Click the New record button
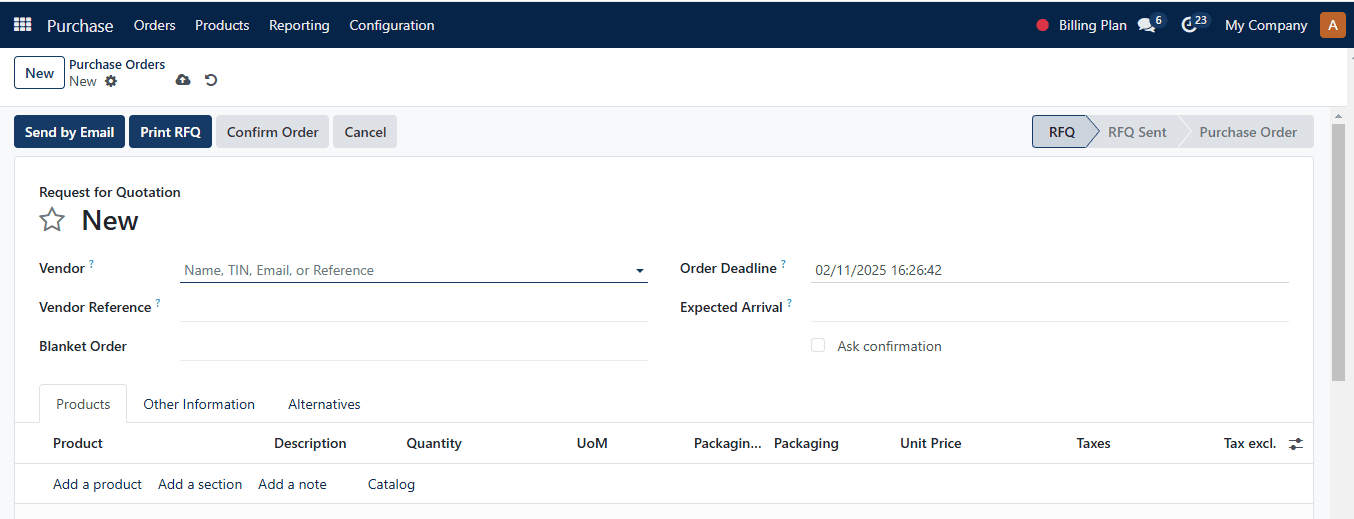This screenshot has width=1354, height=519. pyautogui.click(x=39, y=73)
